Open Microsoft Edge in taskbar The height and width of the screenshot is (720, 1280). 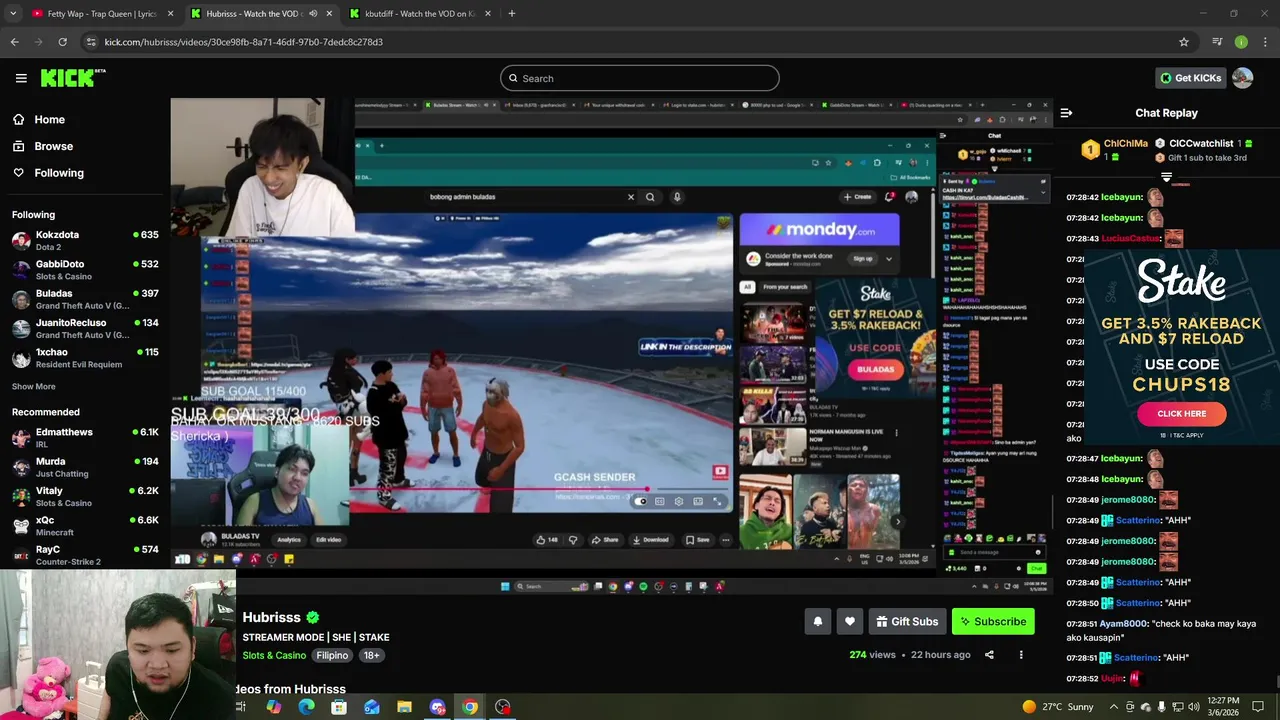[306, 707]
